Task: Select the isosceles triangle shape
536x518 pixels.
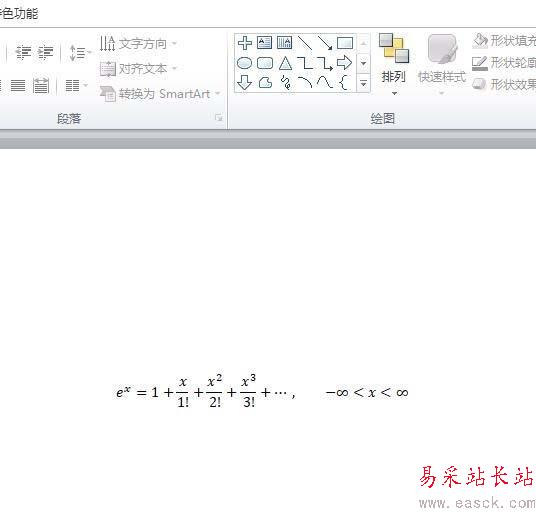Action: coord(285,63)
